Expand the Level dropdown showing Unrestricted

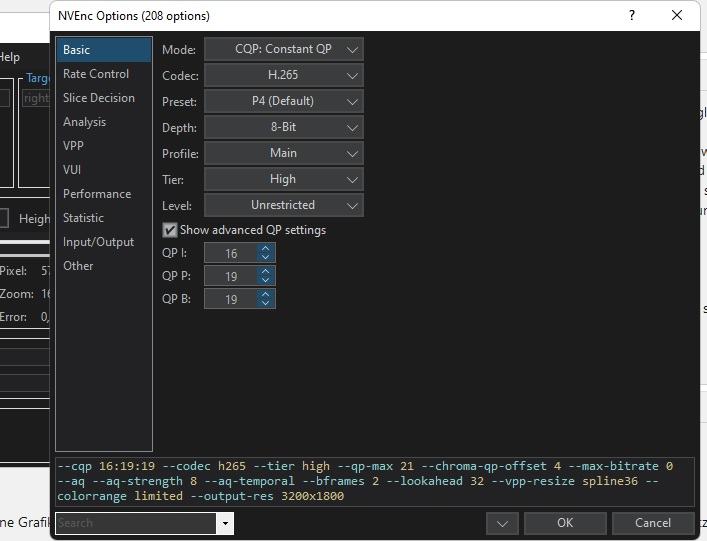pyautogui.click(x=284, y=205)
